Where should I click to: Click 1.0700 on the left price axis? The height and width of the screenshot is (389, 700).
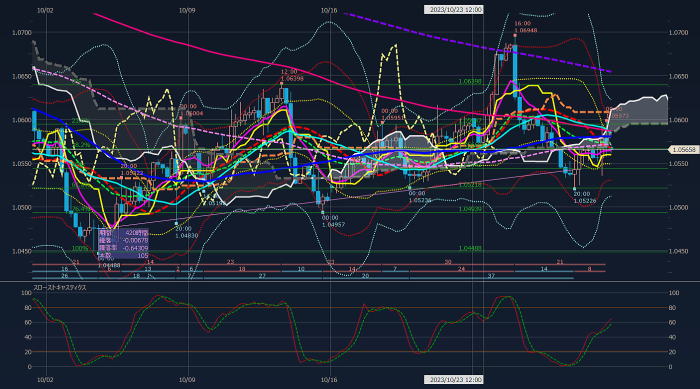coord(21,33)
